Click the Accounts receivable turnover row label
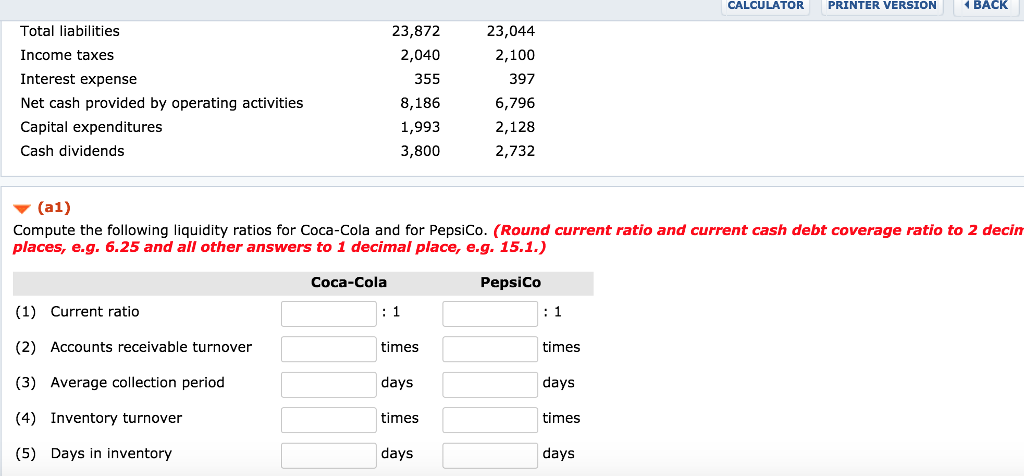This screenshot has width=1024, height=476. 151,347
